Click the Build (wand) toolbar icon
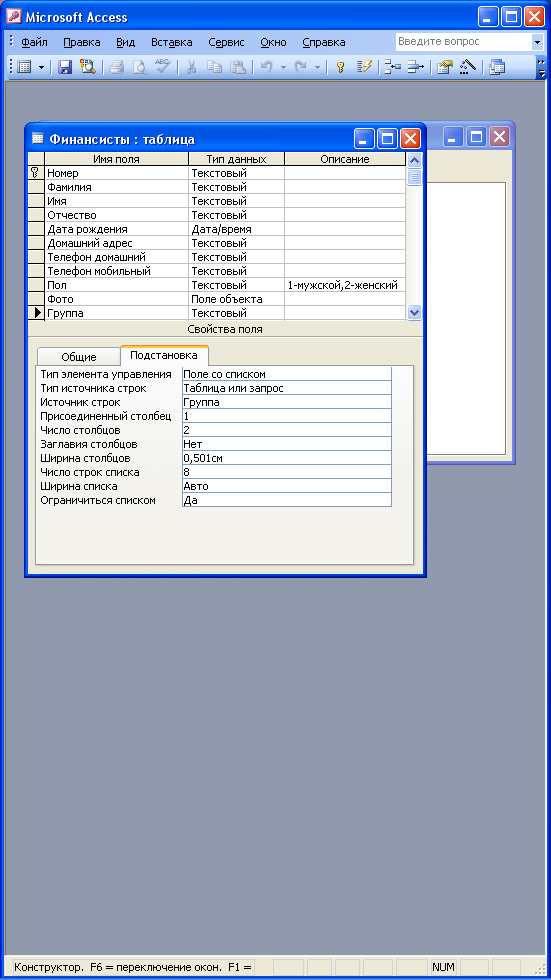This screenshot has height=980, width=551. (467, 67)
